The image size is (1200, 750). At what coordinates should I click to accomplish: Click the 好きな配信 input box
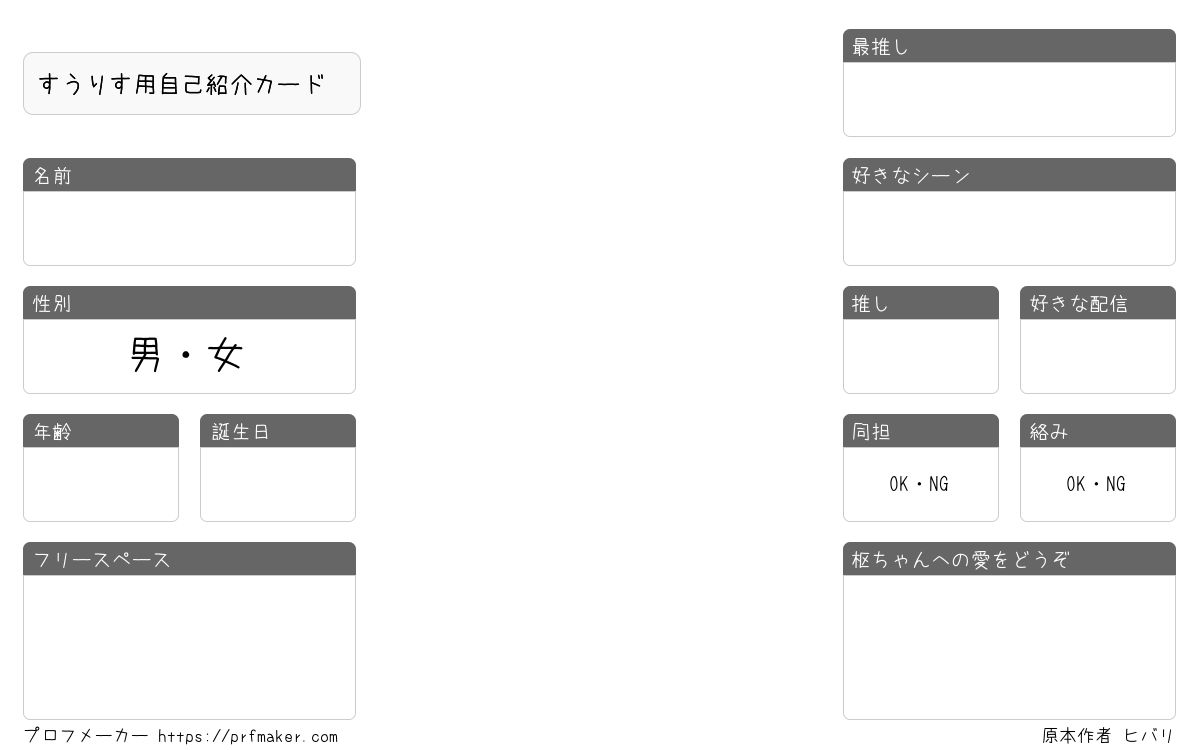coord(1098,356)
